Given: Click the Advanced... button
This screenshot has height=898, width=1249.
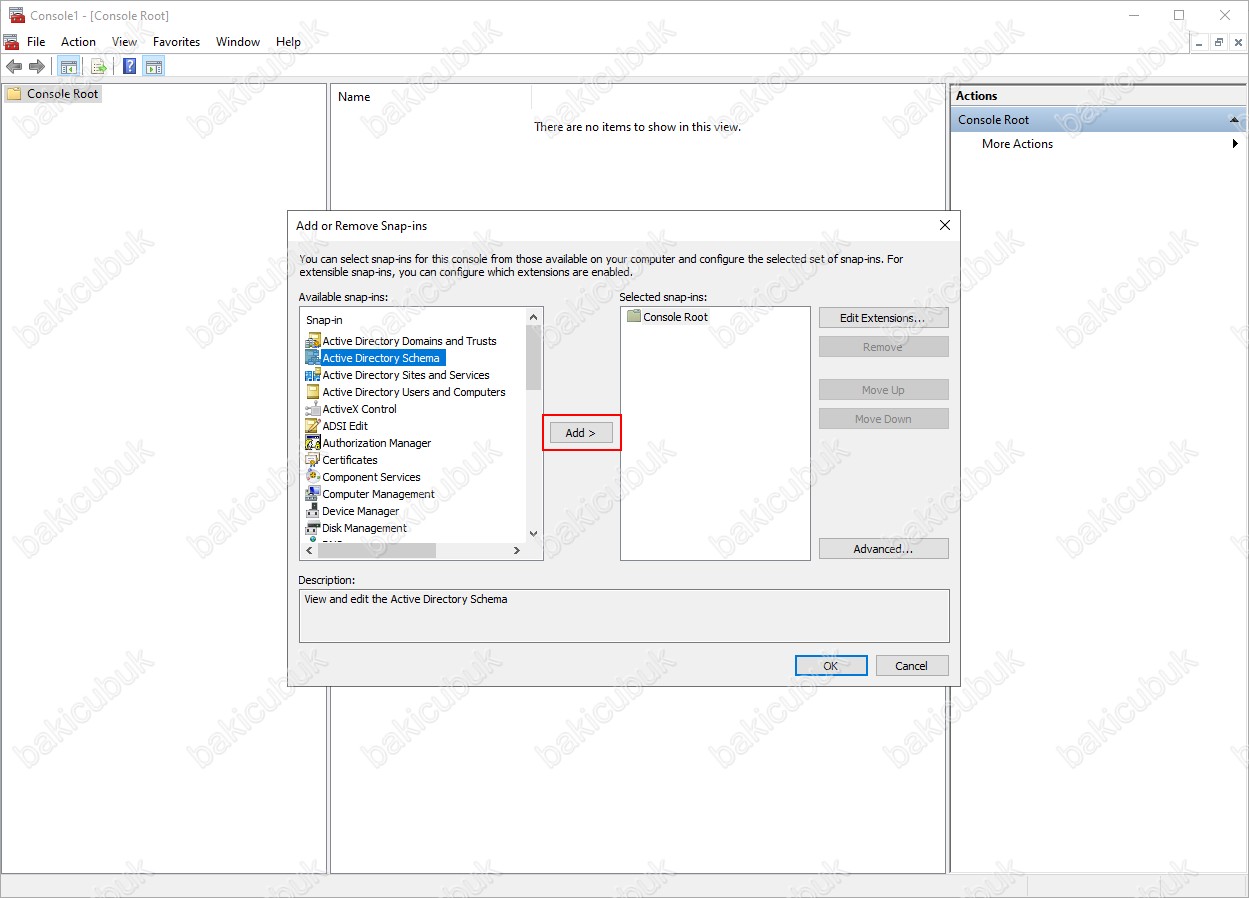Looking at the screenshot, I should [x=883, y=549].
